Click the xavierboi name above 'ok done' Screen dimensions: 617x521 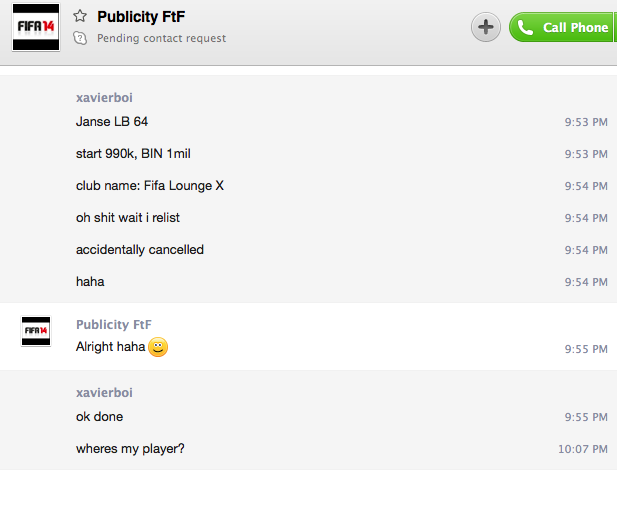(x=104, y=393)
